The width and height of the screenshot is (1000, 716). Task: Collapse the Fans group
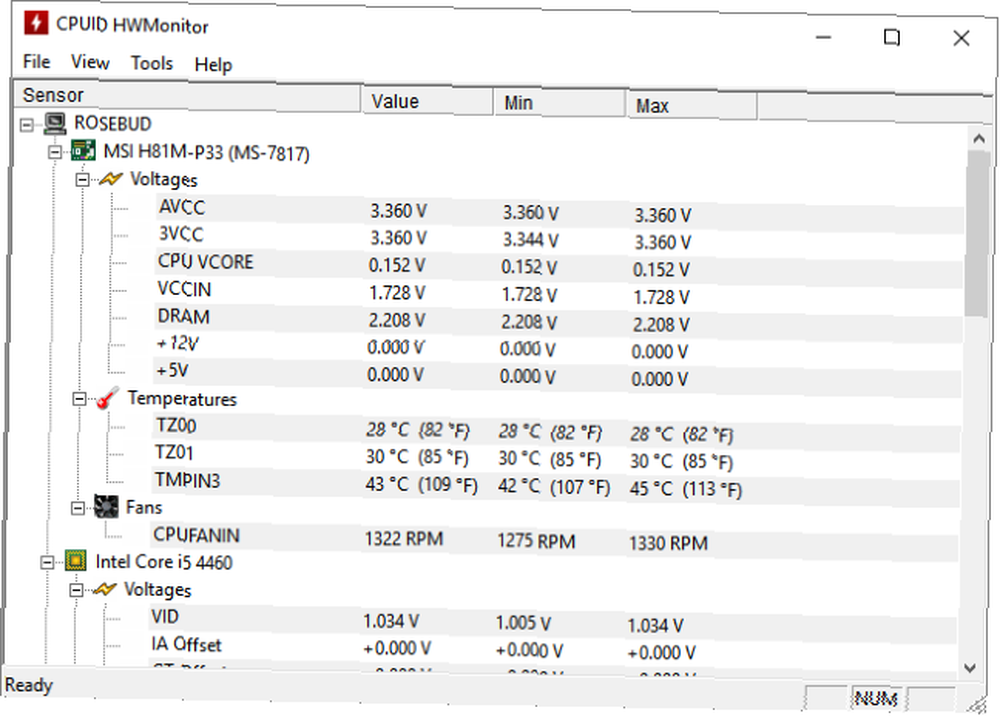[78, 508]
